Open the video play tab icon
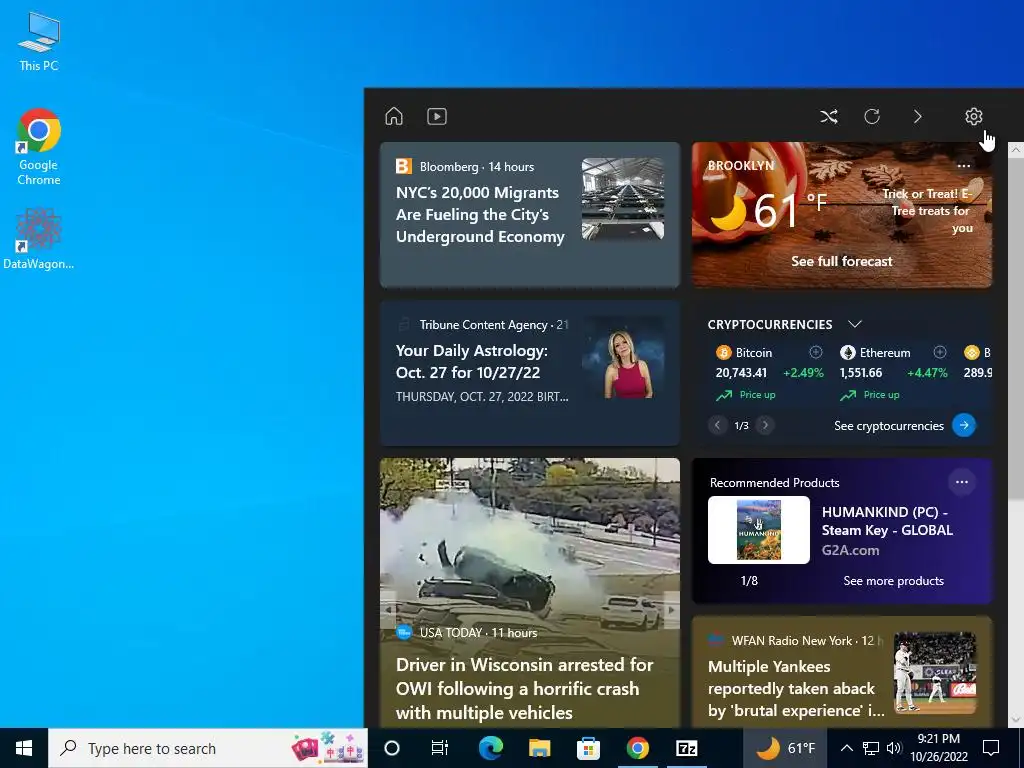This screenshot has width=1024, height=768. tap(437, 116)
